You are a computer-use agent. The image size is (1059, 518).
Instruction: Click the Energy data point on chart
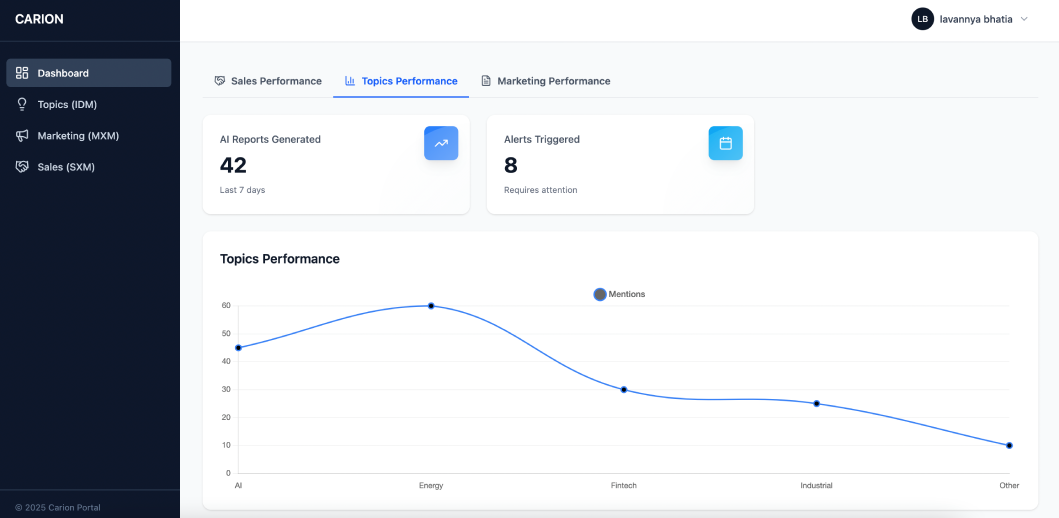tap(431, 306)
